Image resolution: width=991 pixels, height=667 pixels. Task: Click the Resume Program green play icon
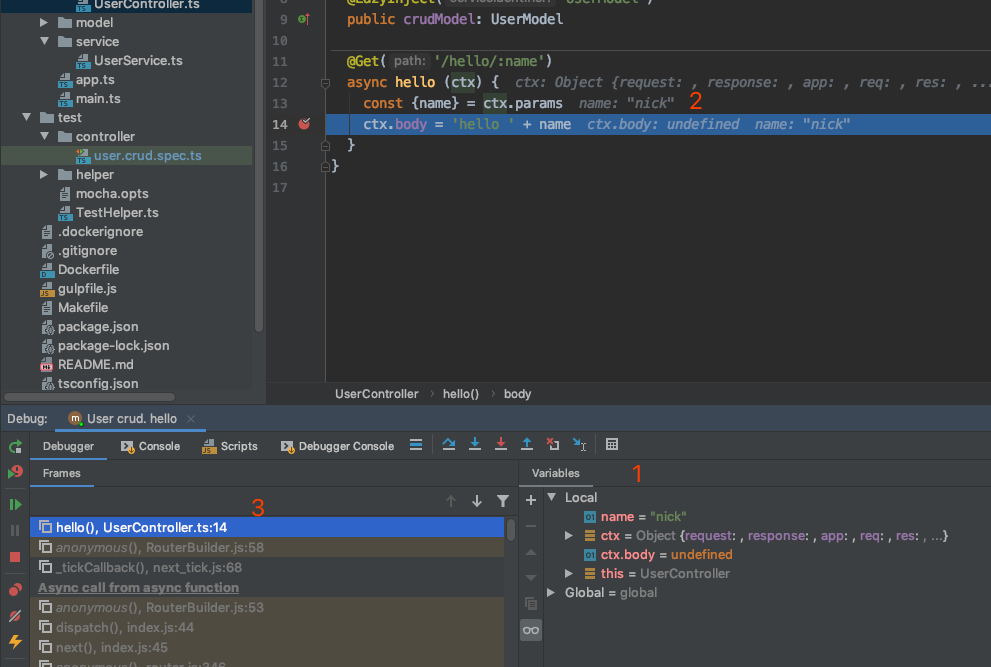(15, 504)
